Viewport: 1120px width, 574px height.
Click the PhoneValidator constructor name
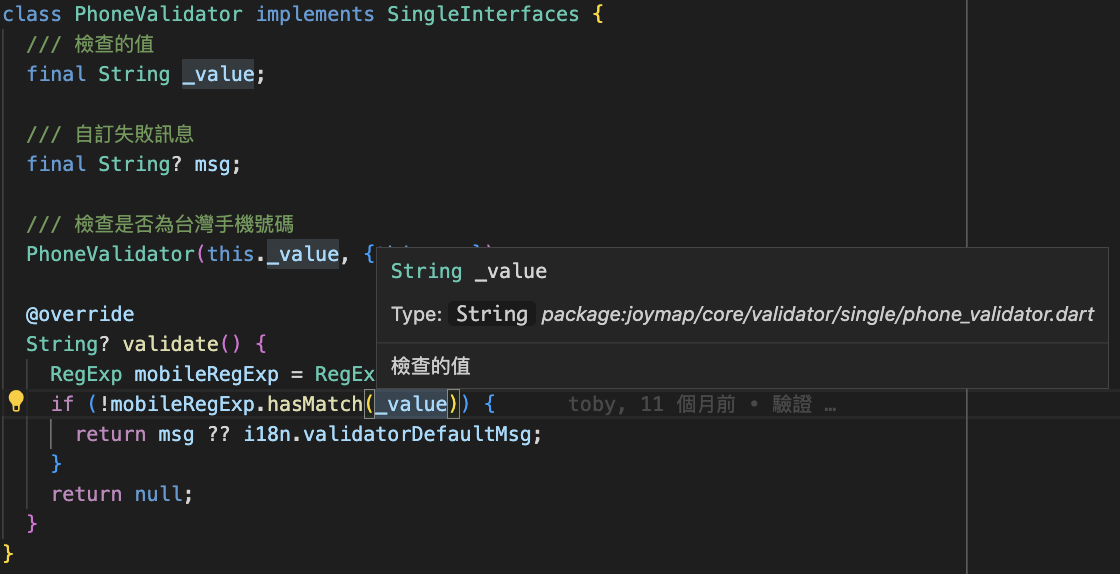[x=110, y=254]
